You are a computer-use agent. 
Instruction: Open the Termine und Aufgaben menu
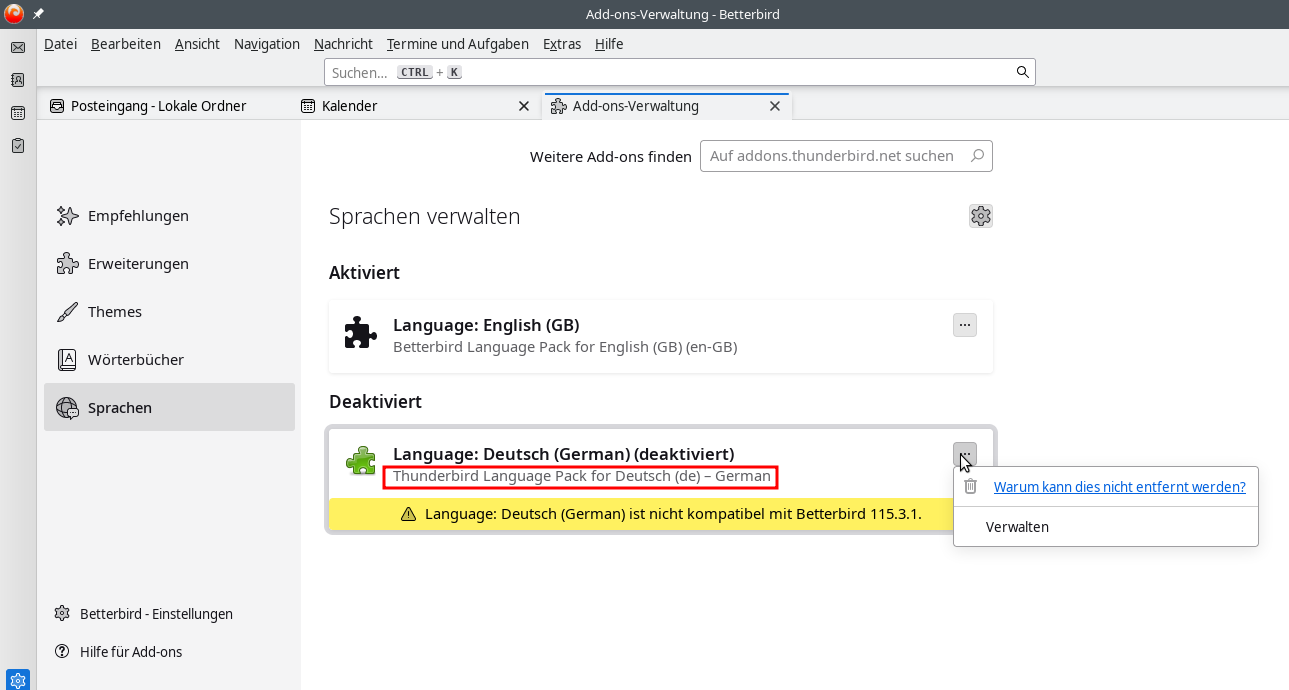click(x=458, y=44)
